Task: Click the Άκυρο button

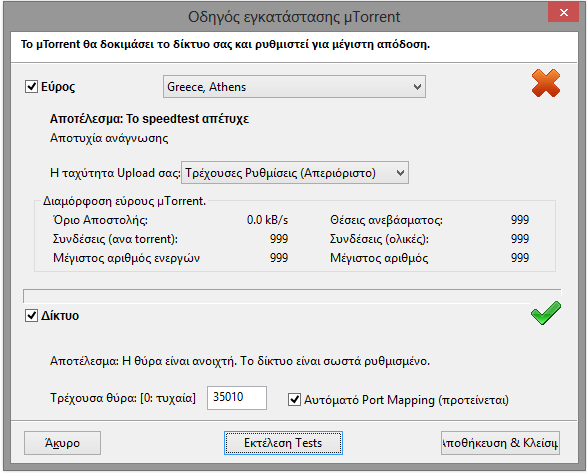Action: [62, 443]
